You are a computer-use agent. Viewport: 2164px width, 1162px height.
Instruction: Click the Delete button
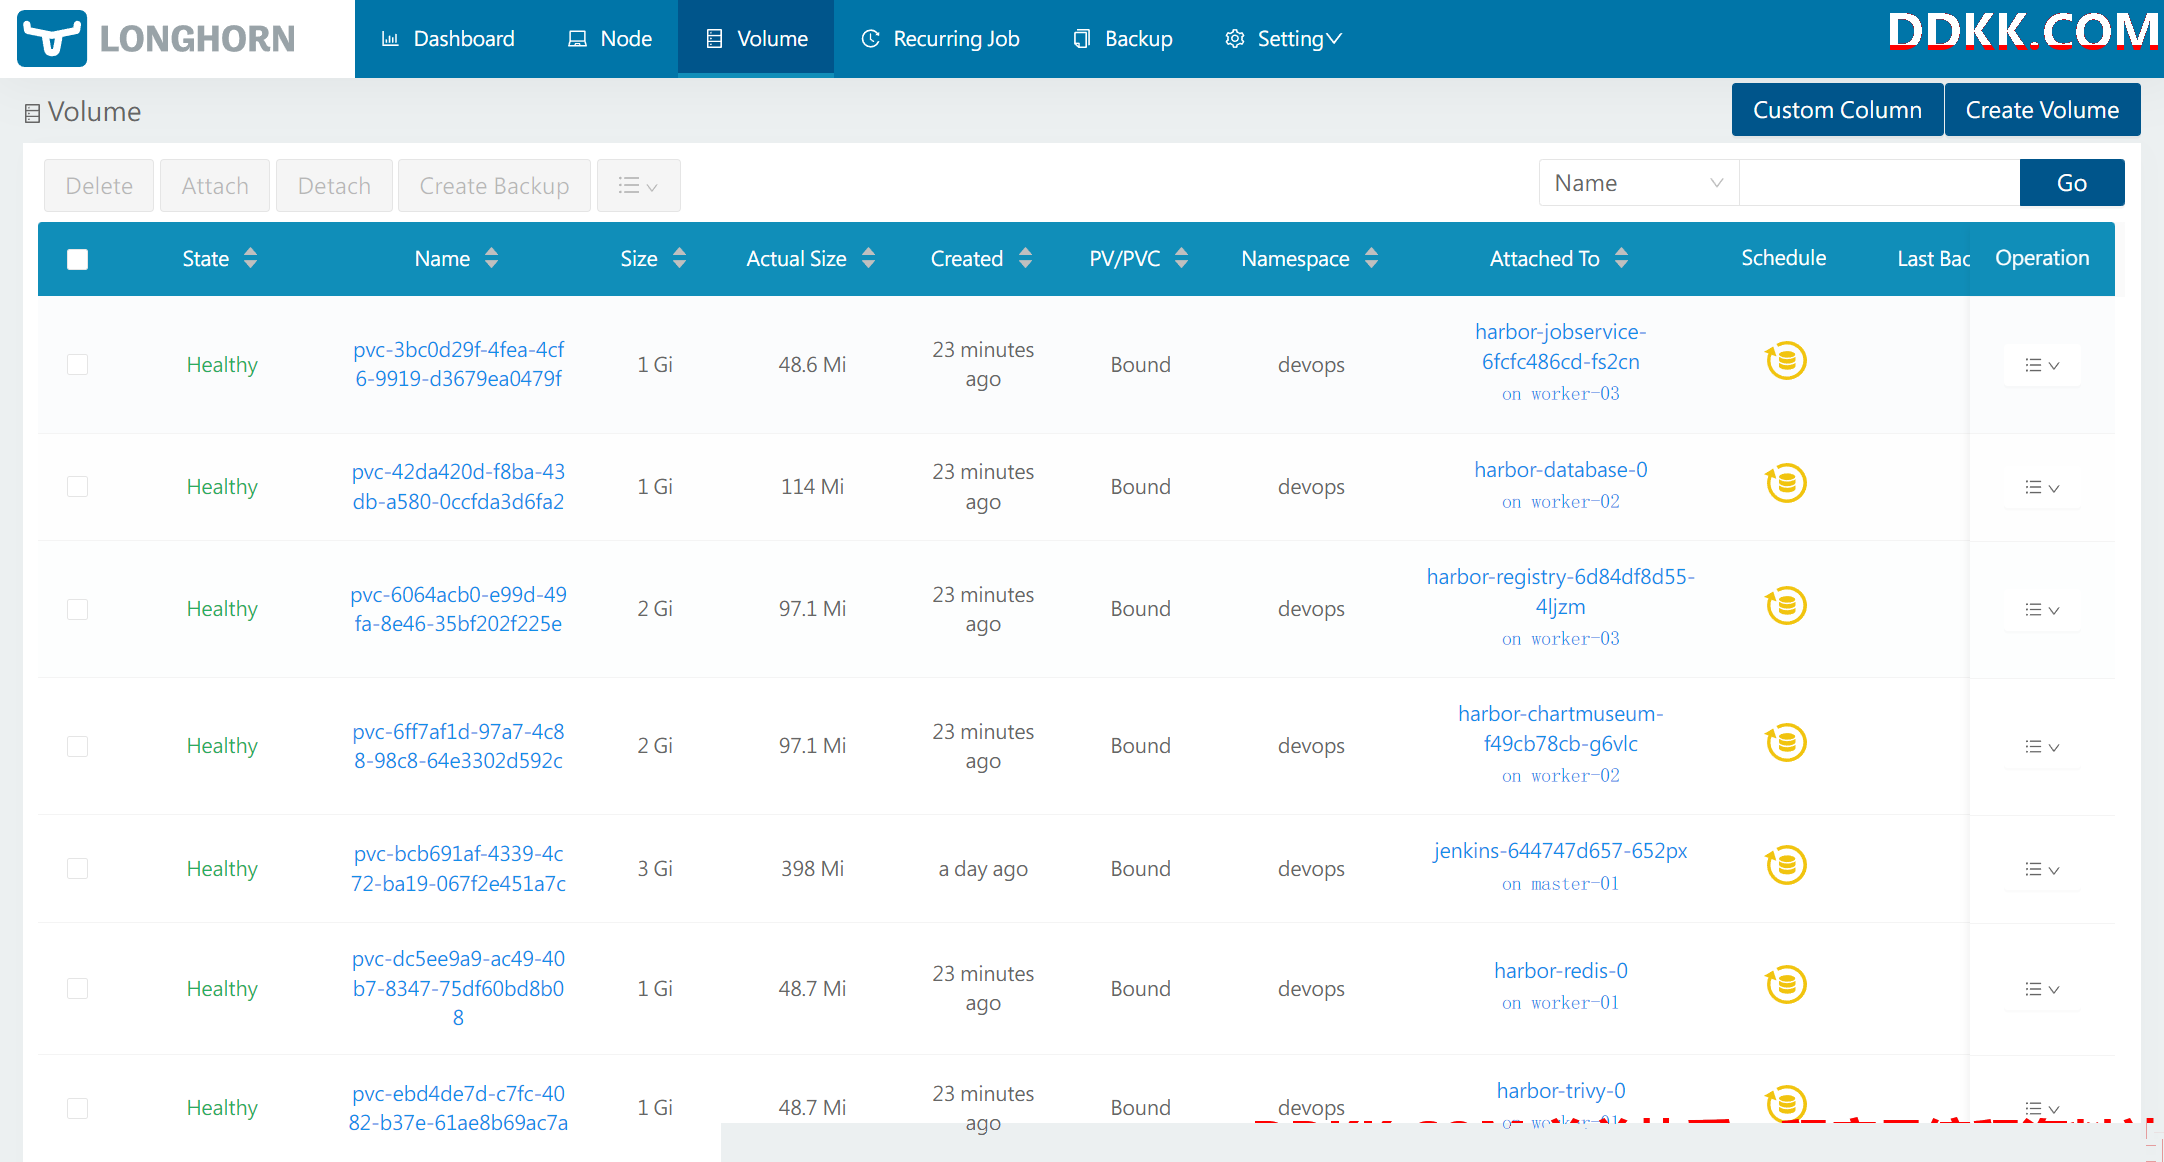[x=99, y=186]
